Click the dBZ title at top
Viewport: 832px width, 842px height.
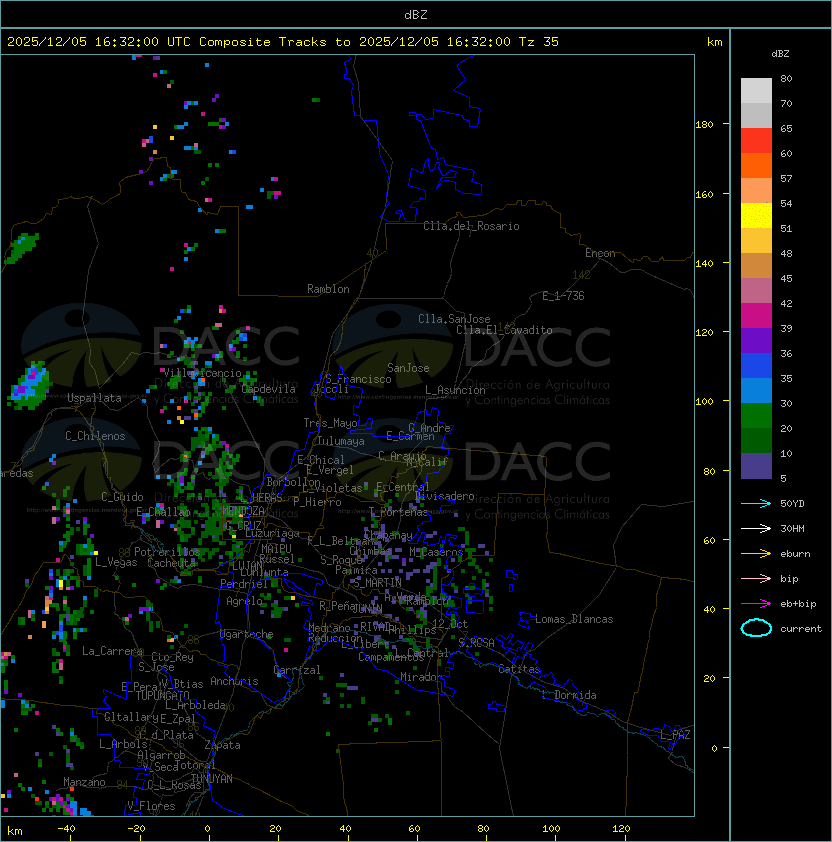pos(416,15)
